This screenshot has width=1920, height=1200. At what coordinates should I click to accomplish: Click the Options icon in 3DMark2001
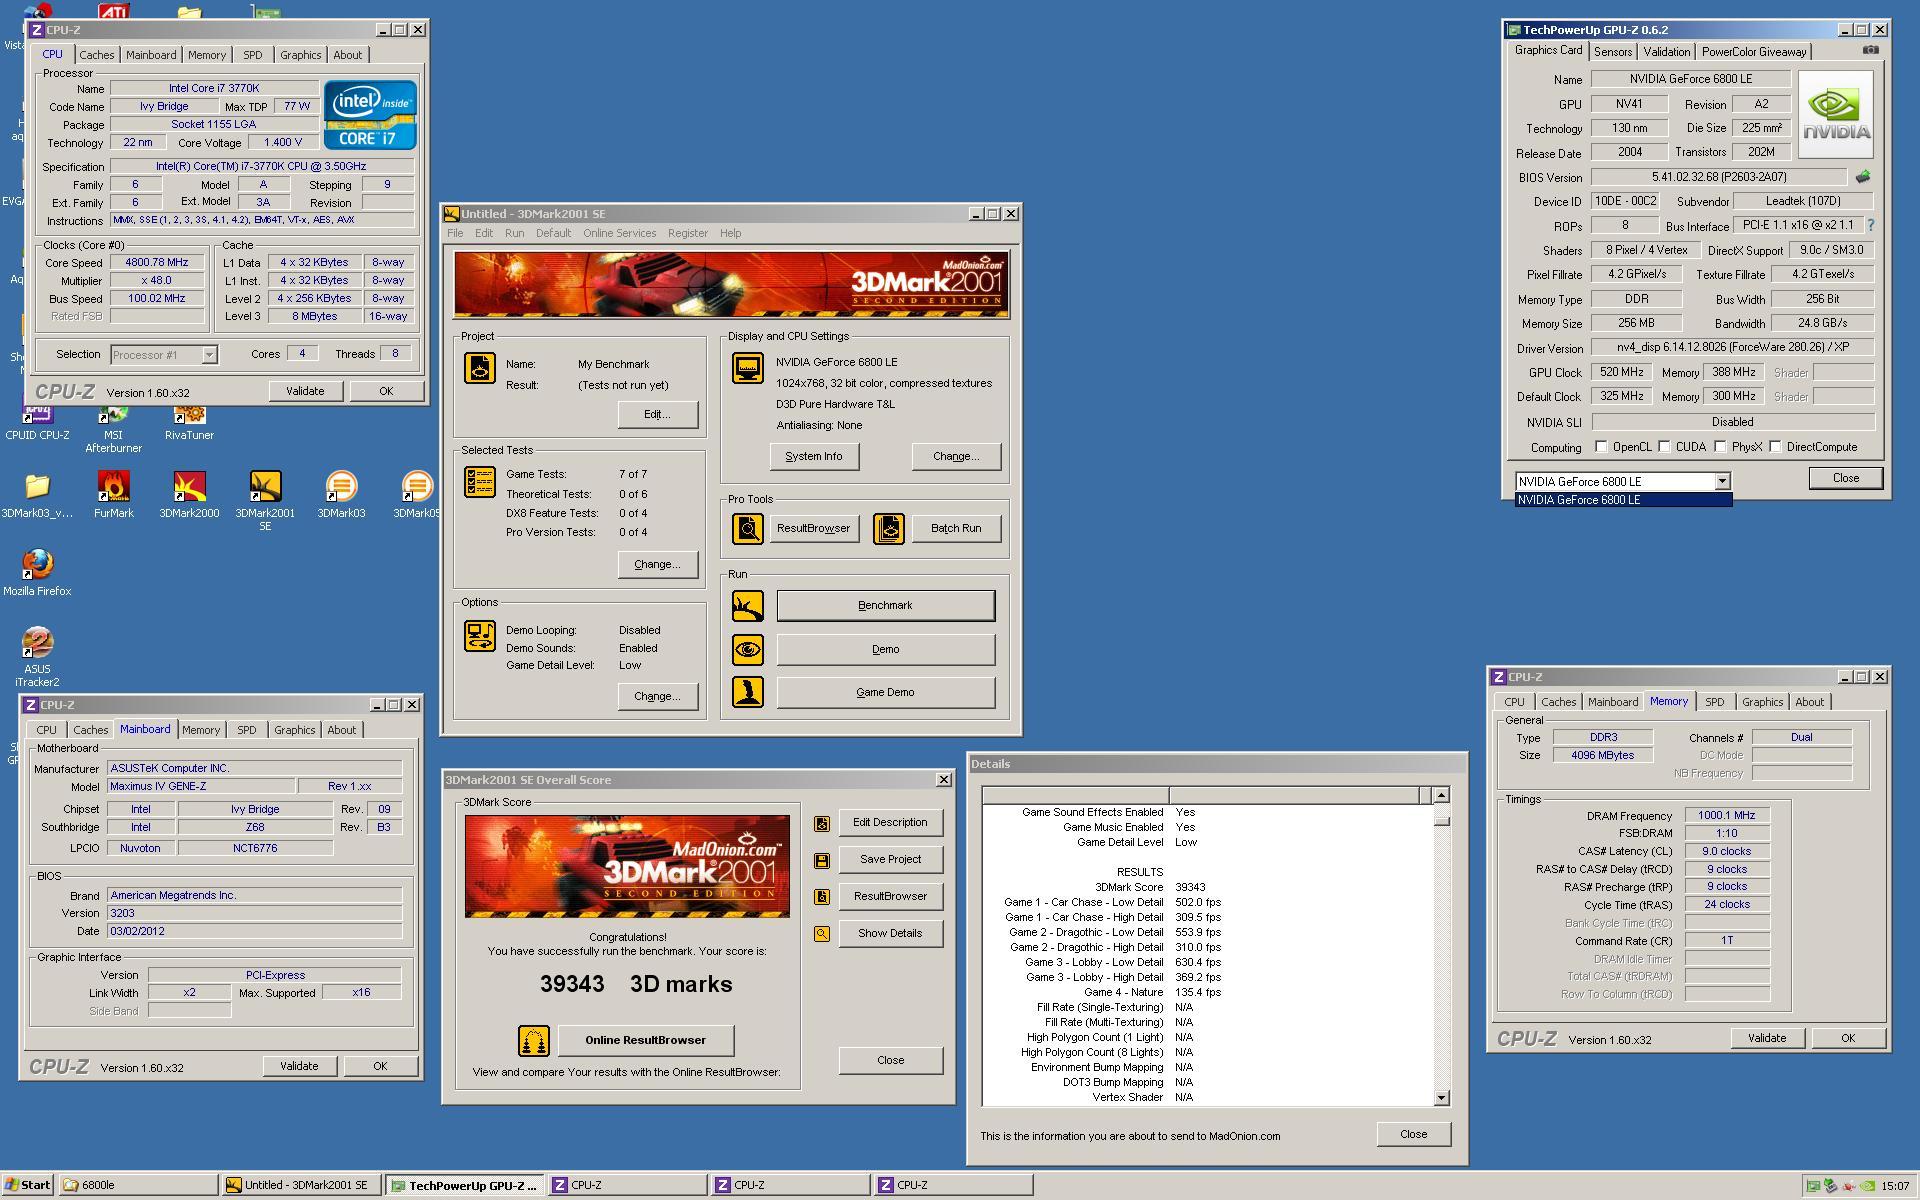click(x=479, y=636)
